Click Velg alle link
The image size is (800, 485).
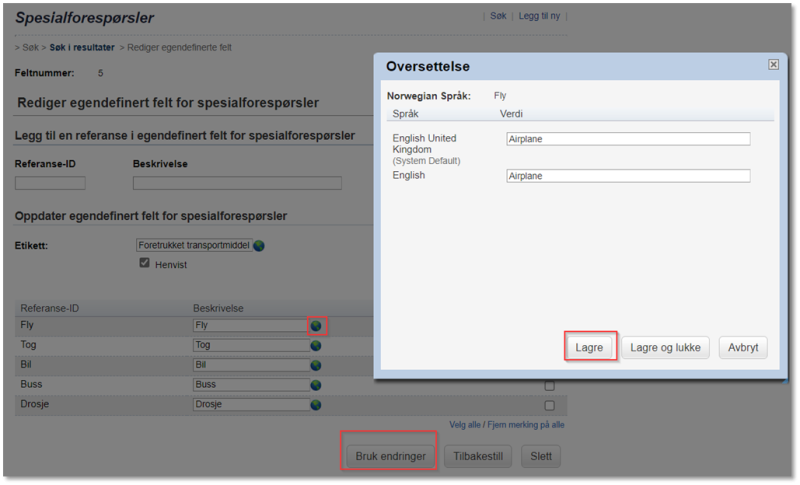(x=465, y=425)
